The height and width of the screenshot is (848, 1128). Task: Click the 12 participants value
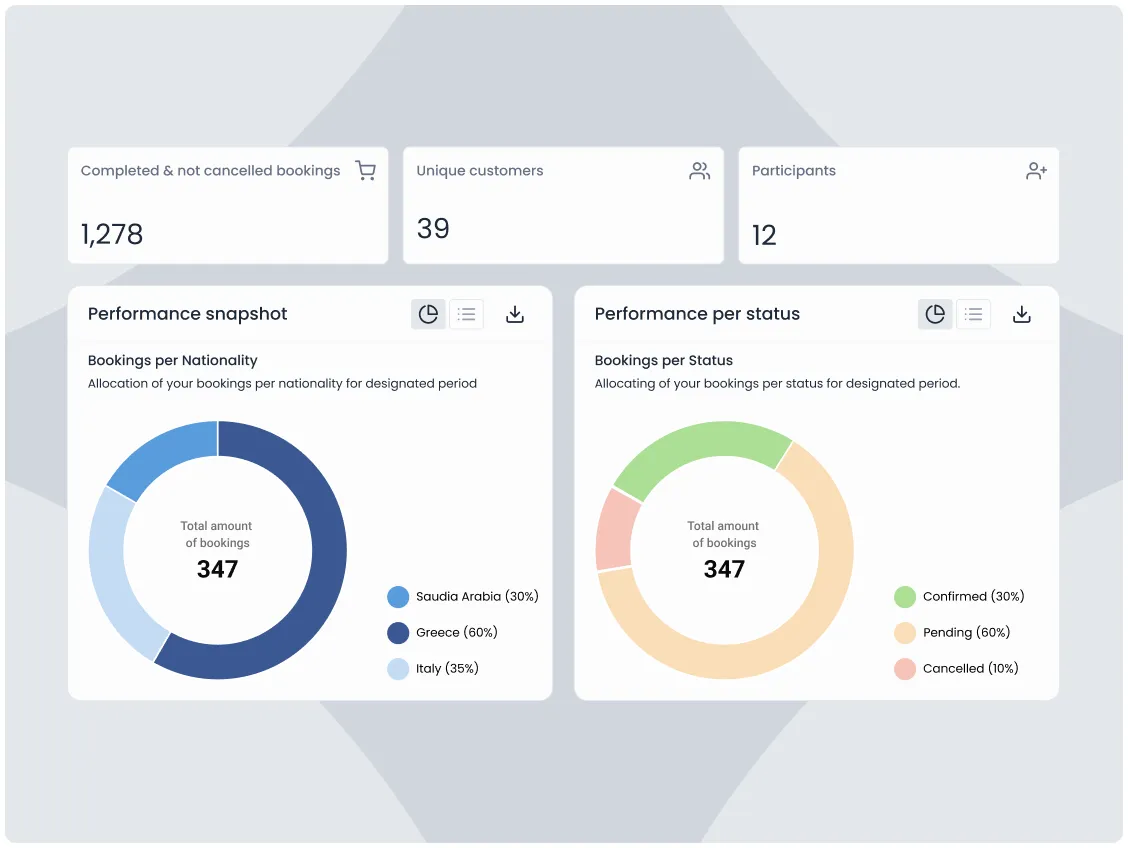point(764,235)
